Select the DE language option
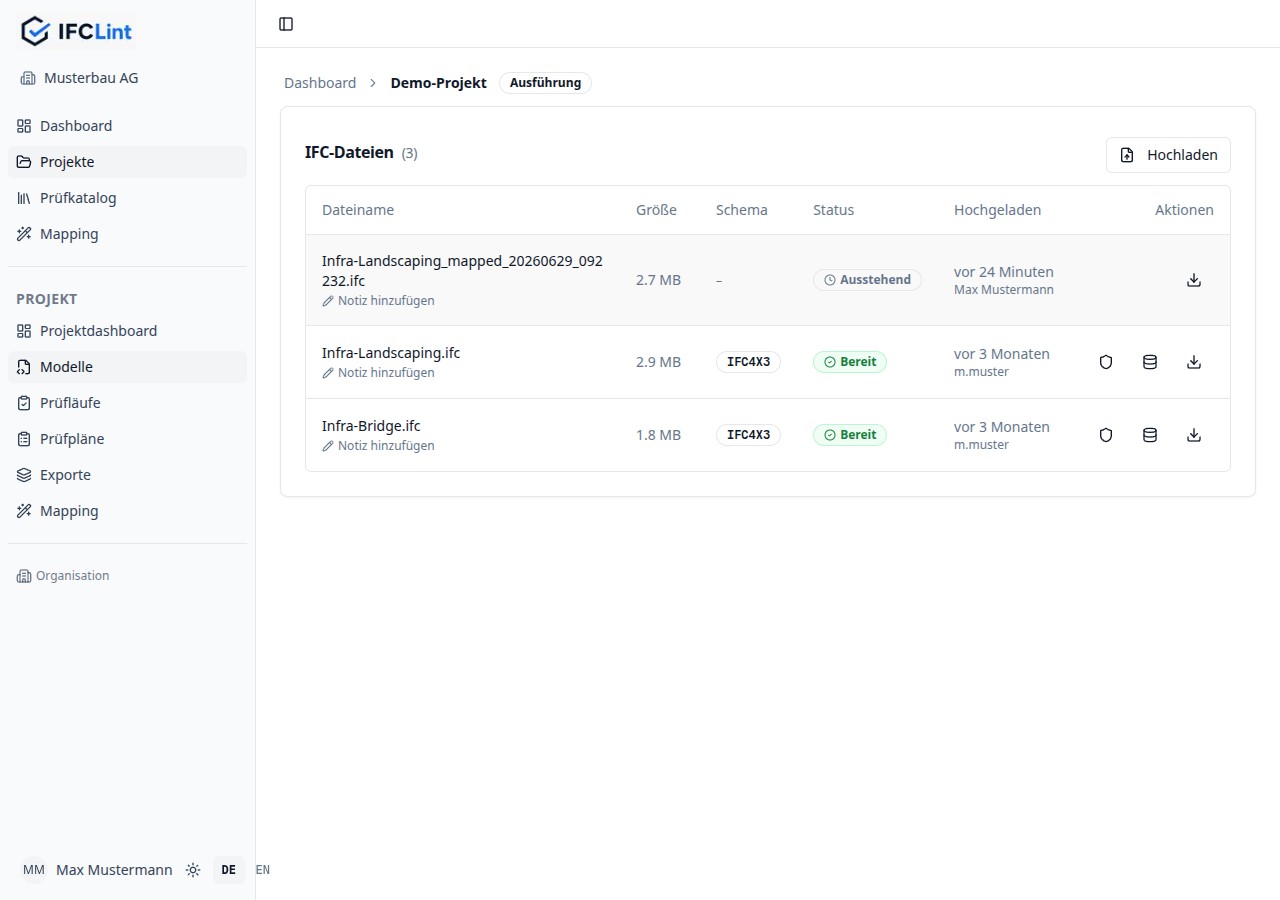The width and height of the screenshot is (1280, 900). tap(229, 870)
